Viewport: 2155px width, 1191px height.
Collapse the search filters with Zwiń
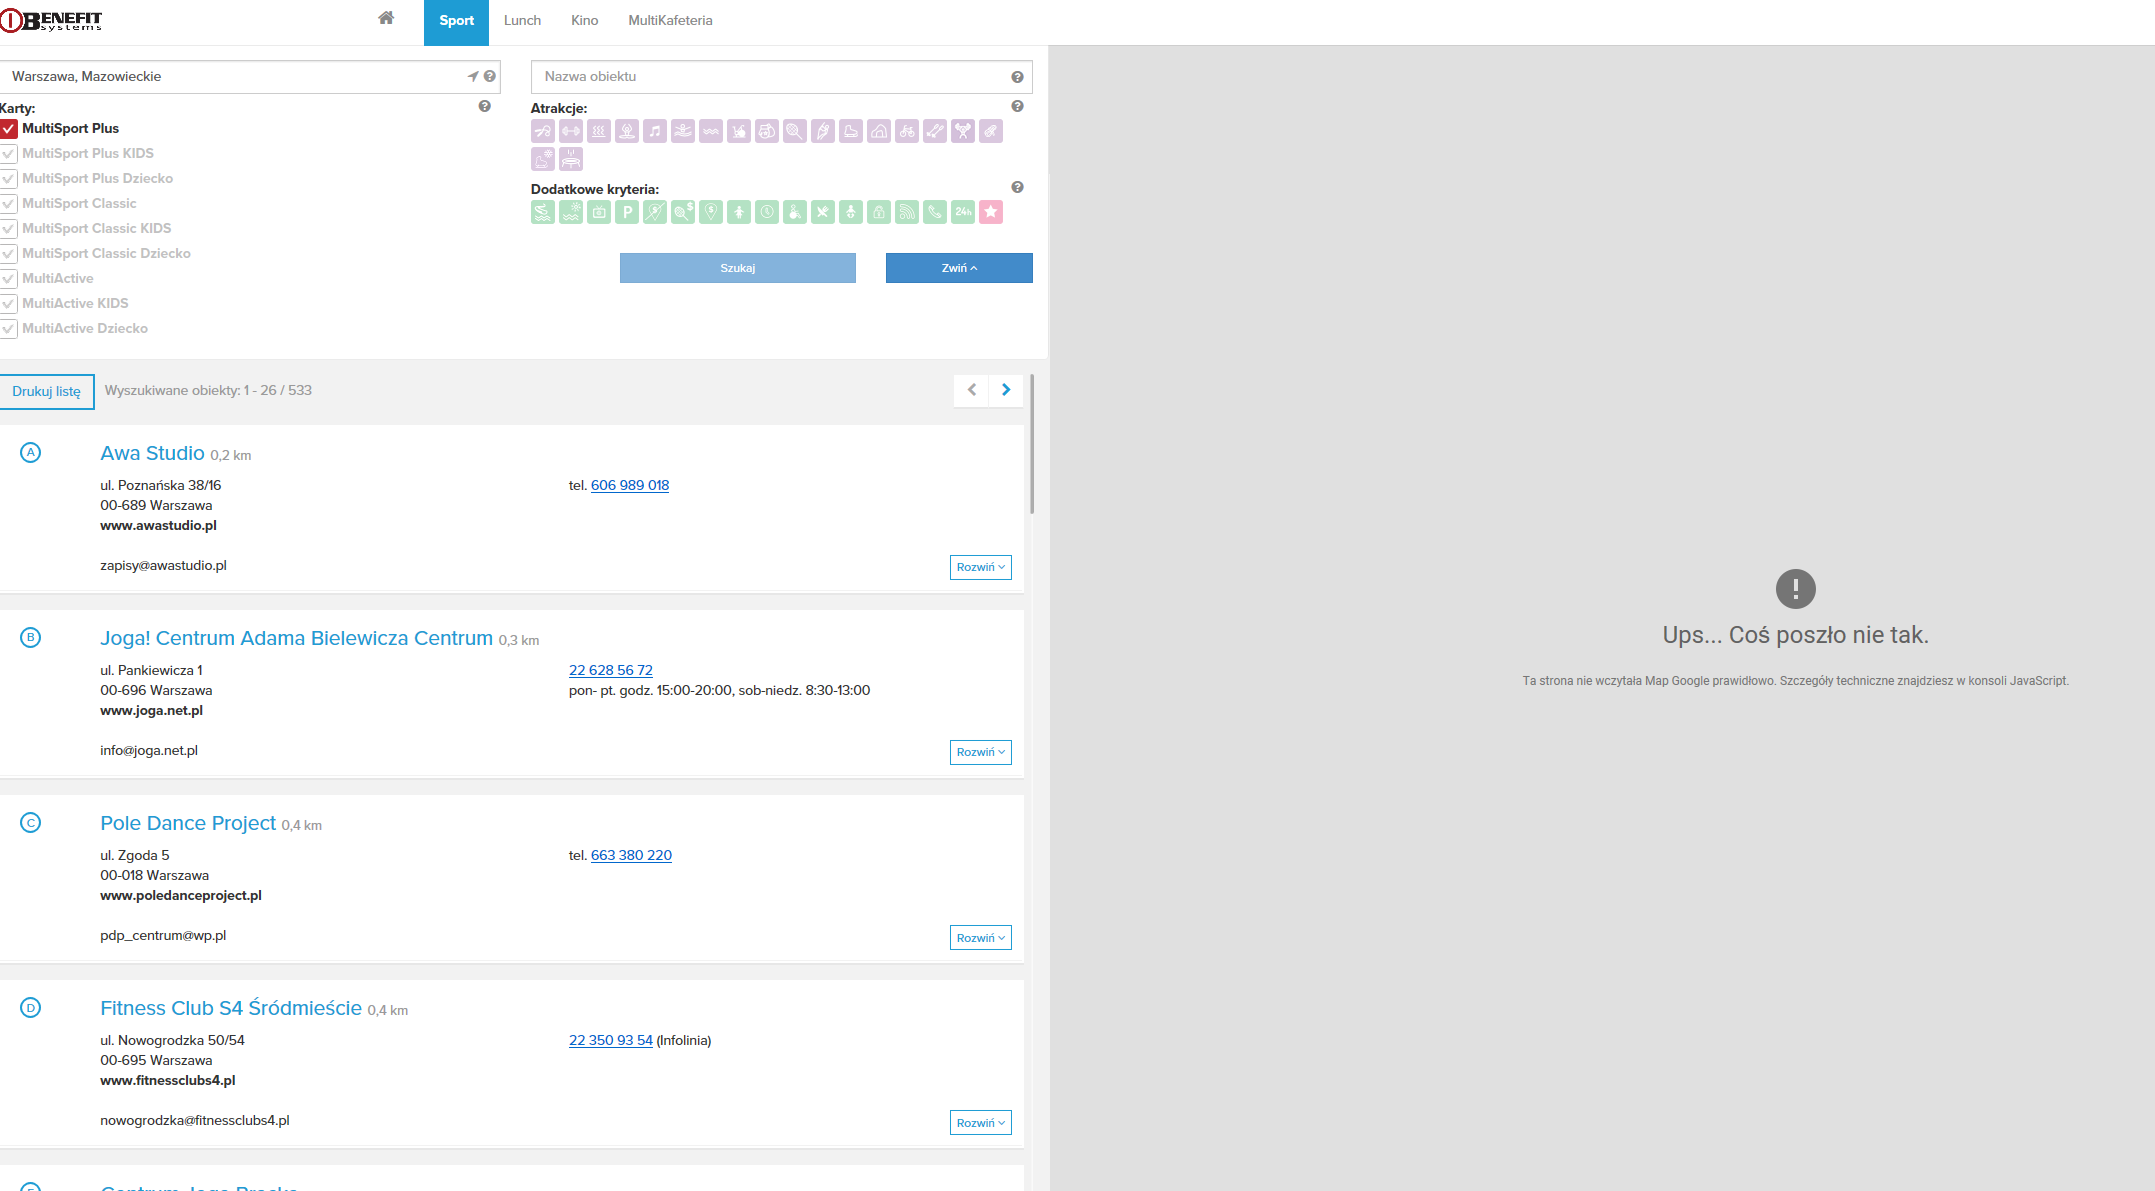tap(959, 268)
